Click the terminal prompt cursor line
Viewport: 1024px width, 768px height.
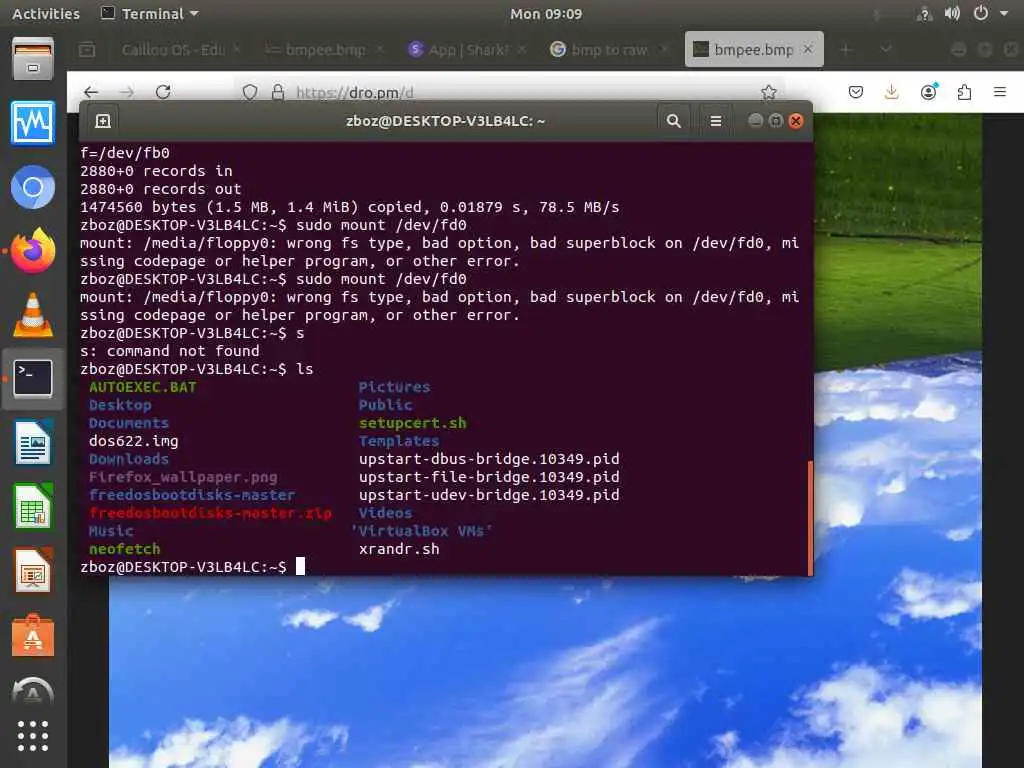point(300,566)
